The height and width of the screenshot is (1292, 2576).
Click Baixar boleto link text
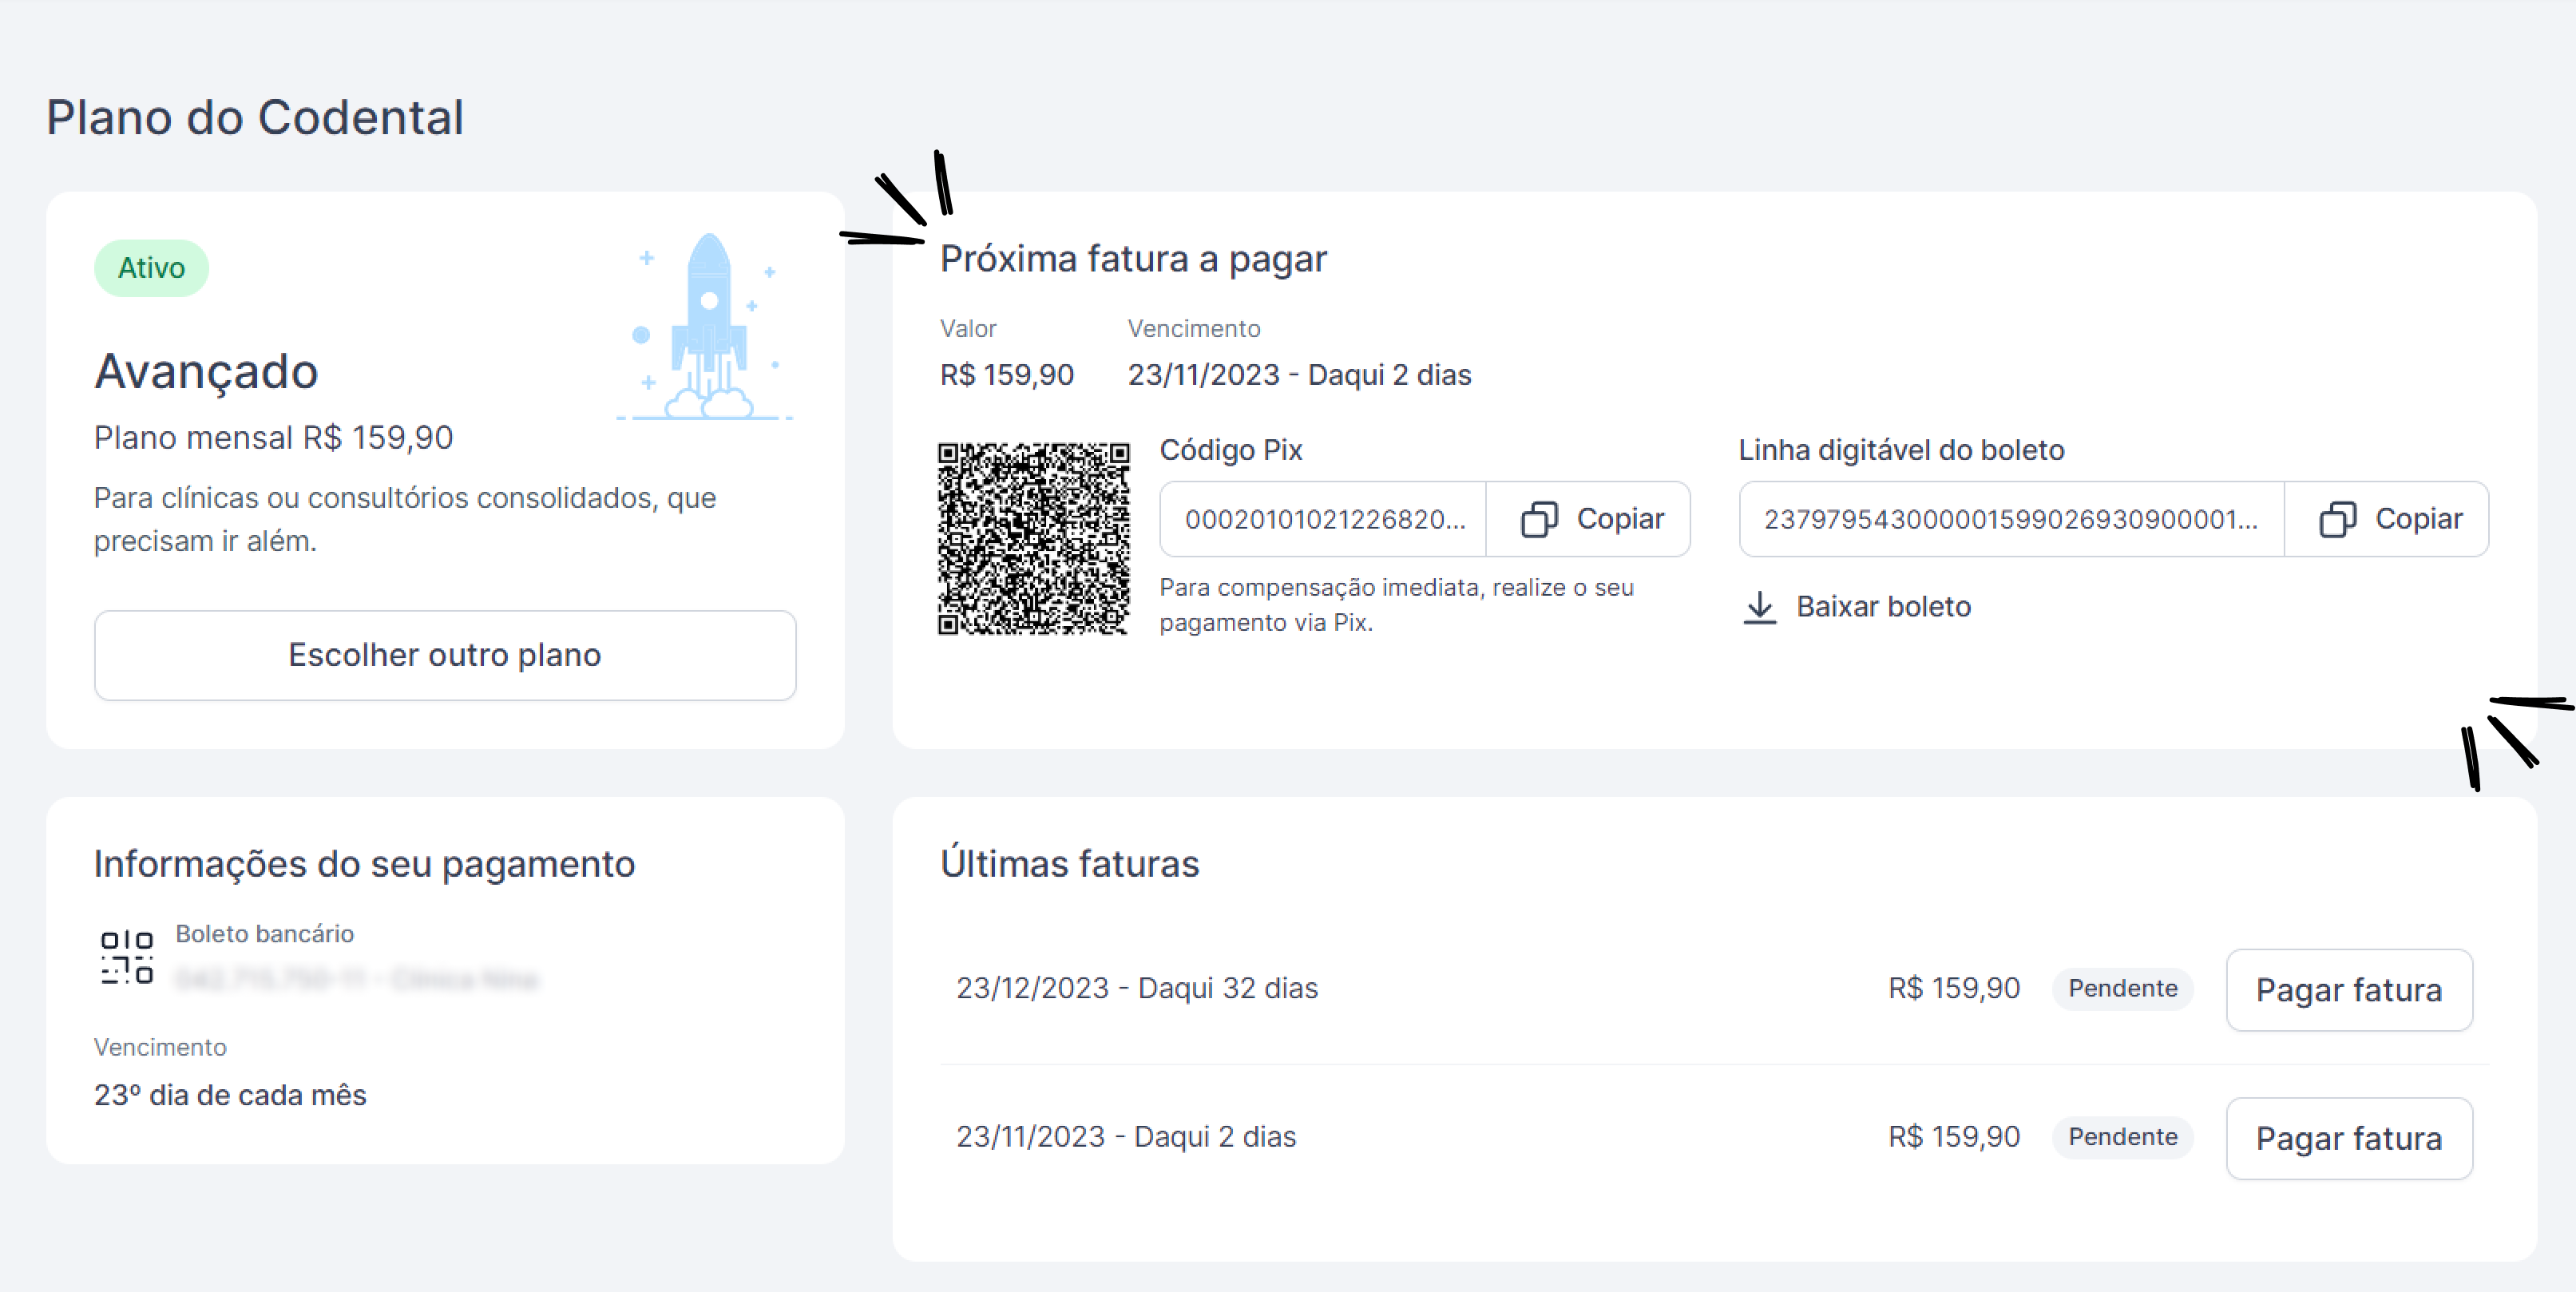1883,607
